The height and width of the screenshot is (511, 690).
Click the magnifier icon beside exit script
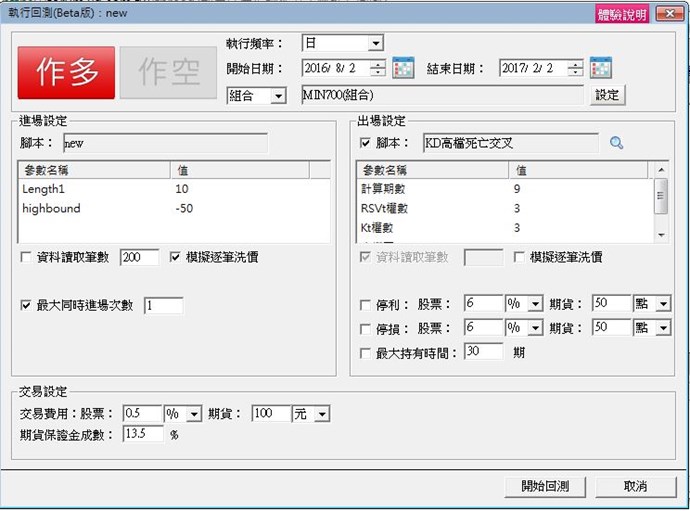click(x=616, y=143)
